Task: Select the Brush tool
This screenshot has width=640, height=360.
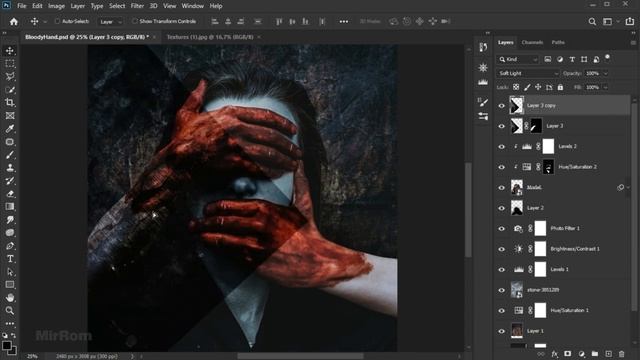Action: tap(10, 155)
